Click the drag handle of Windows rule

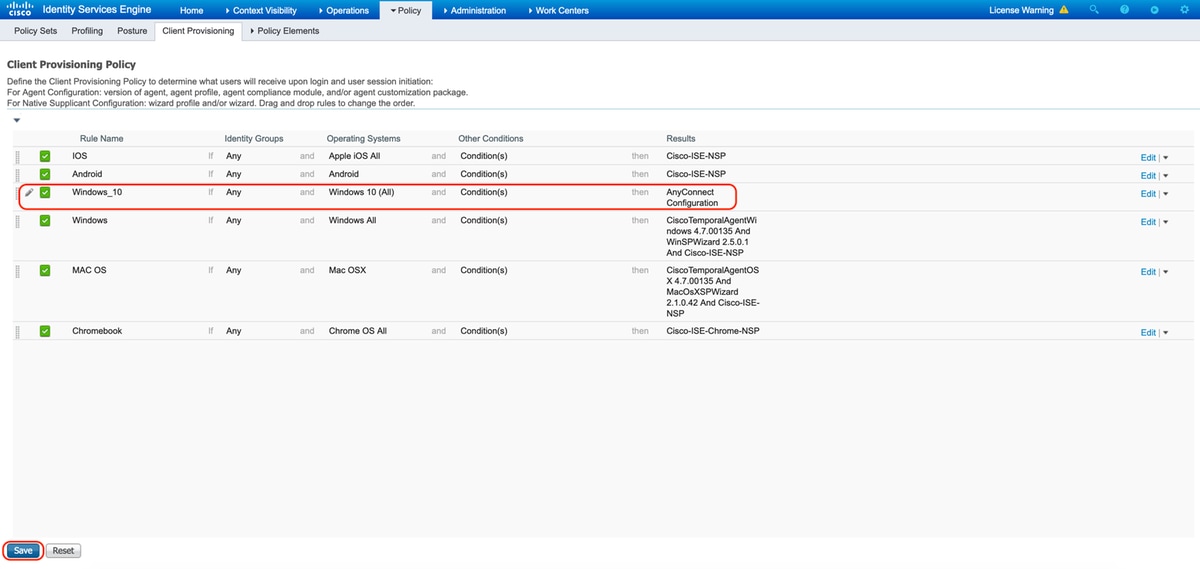pos(17,221)
